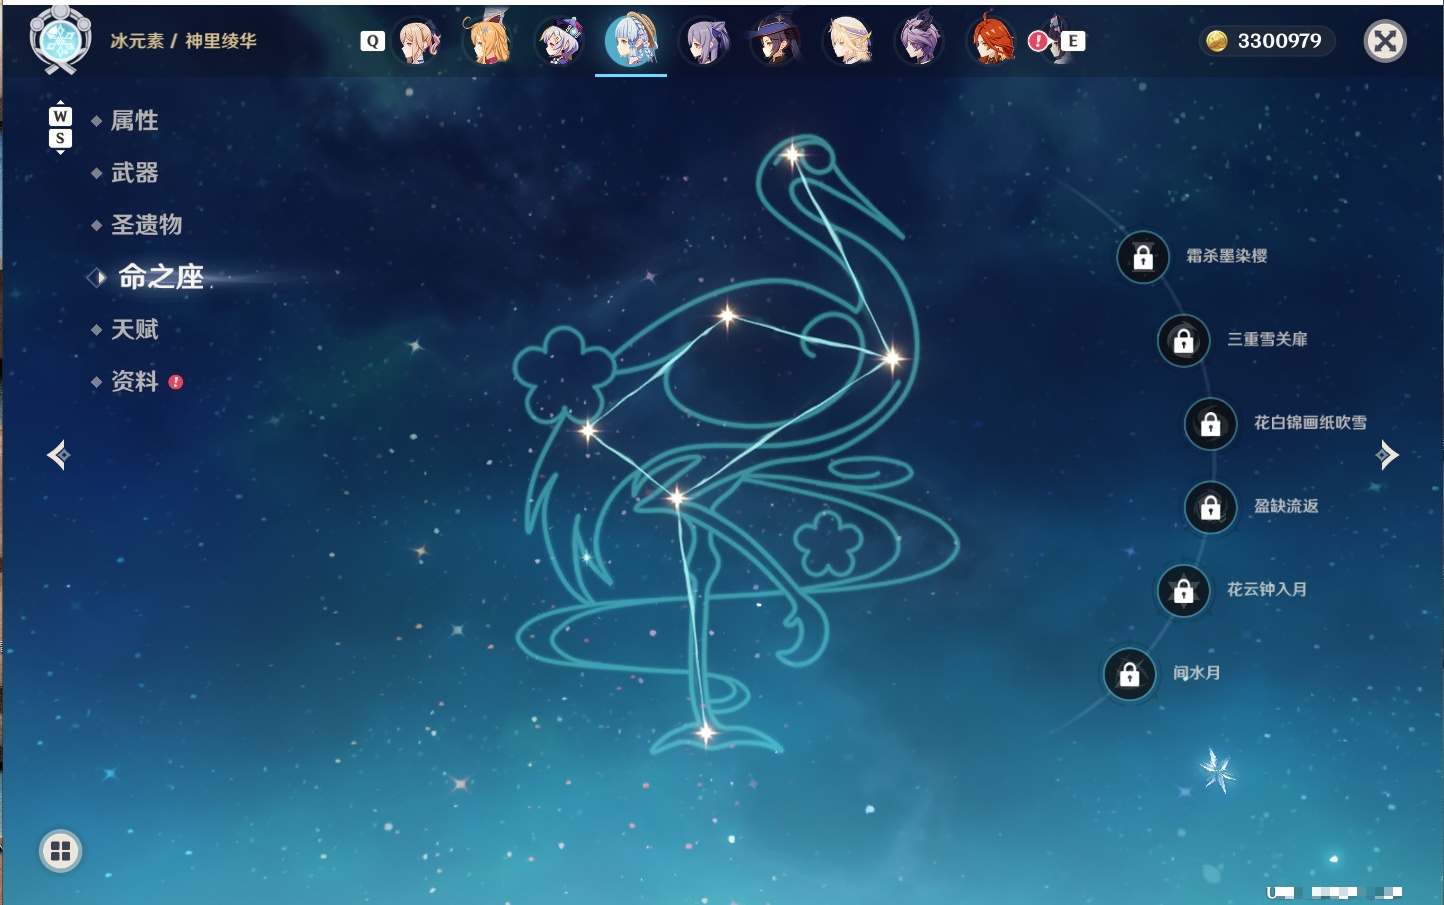
Task: Click the lock icon for 花白锦画纸吹雪
Action: click(1210, 424)
